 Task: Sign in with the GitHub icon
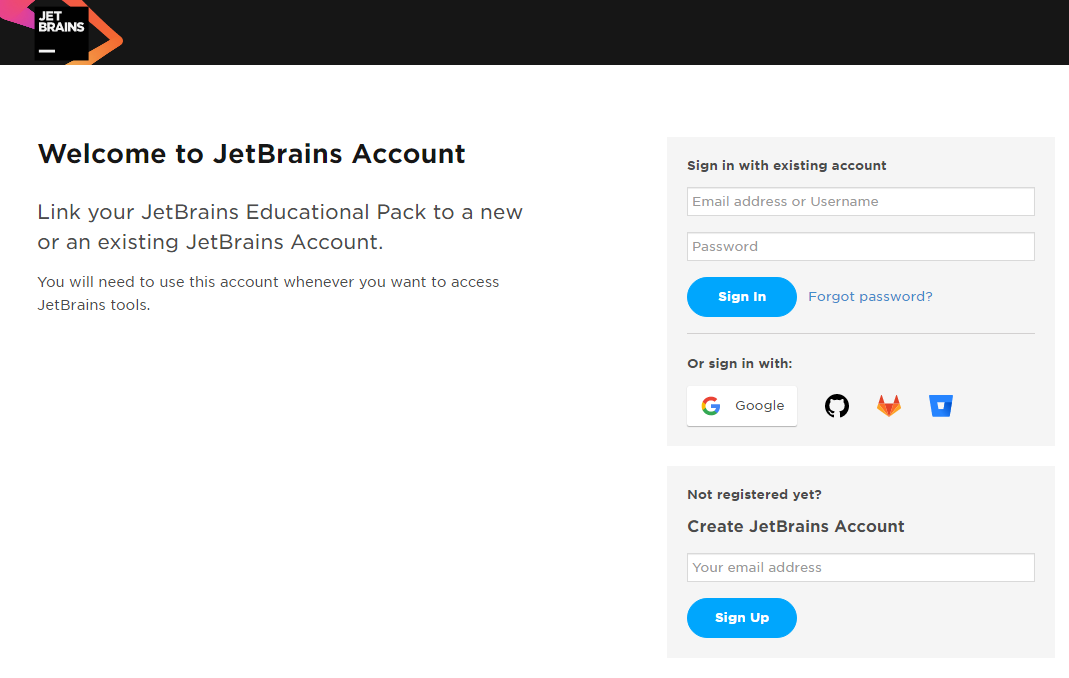pos(837,406)
